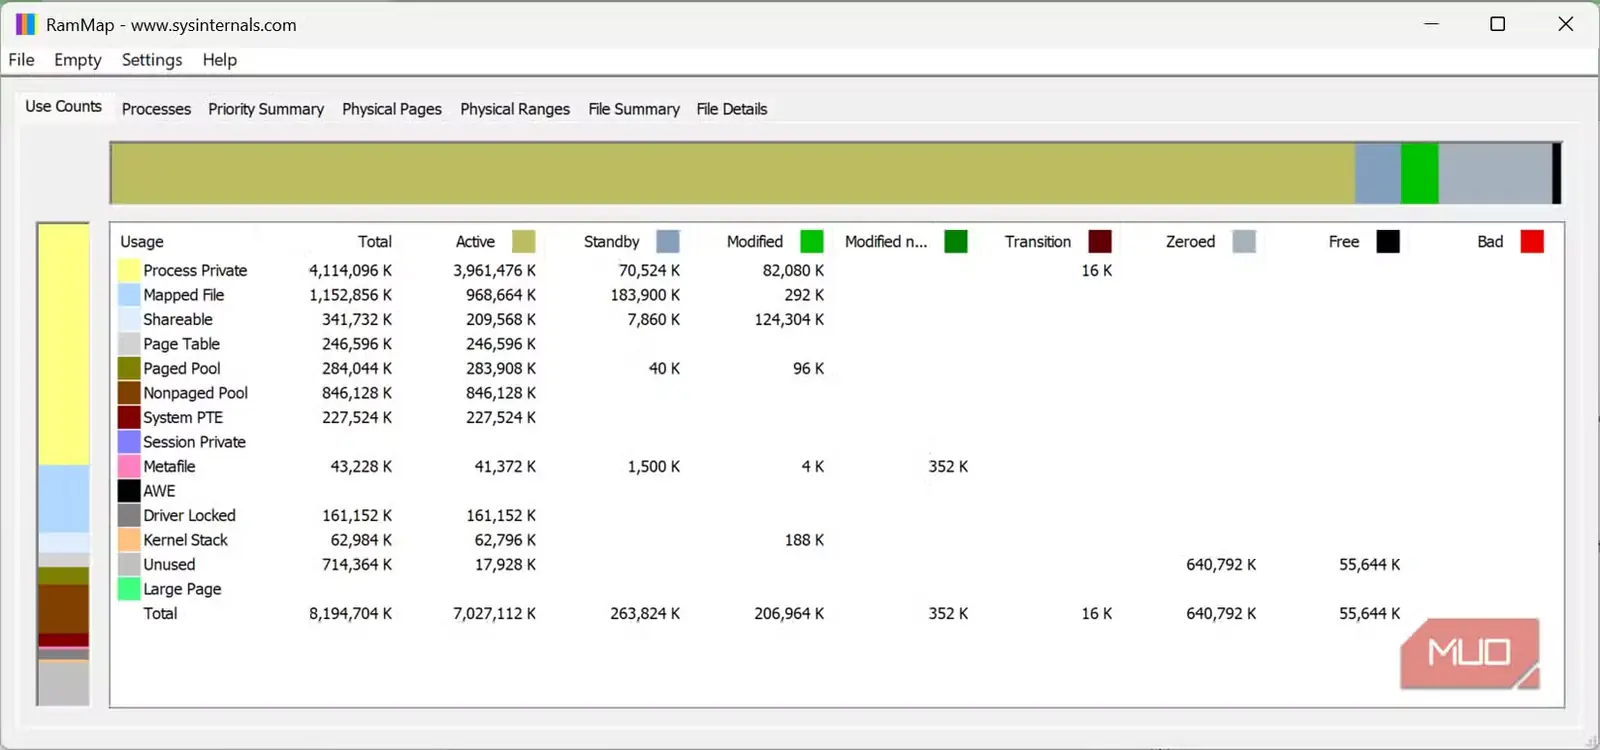Open the Settings menu
The image size is (1600, 750).
point(152,60)
